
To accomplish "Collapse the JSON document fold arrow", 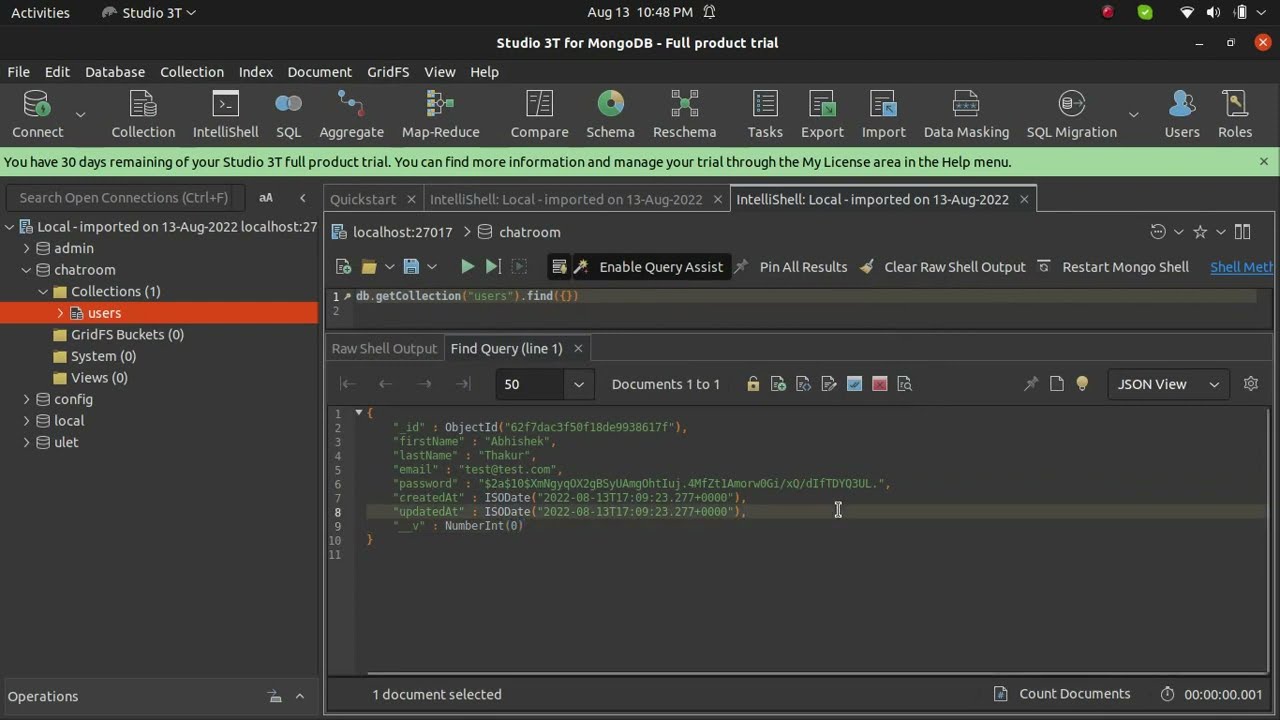I will 359,413.
